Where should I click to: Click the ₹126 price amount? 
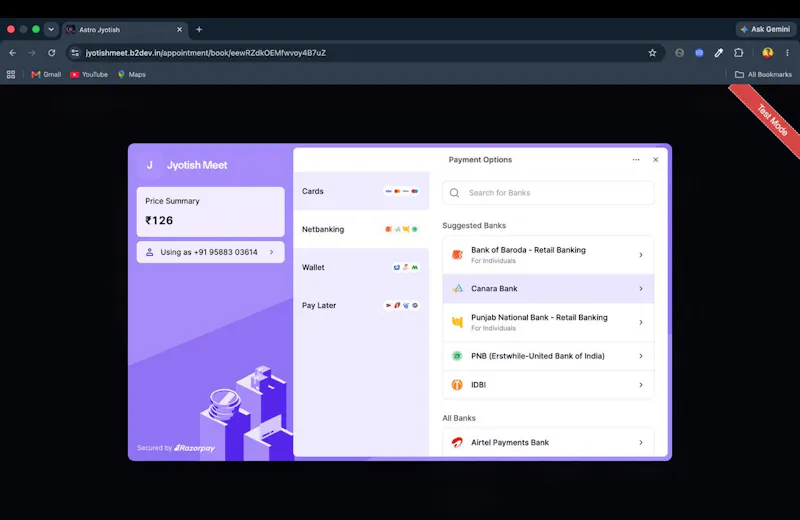(159, 220)
